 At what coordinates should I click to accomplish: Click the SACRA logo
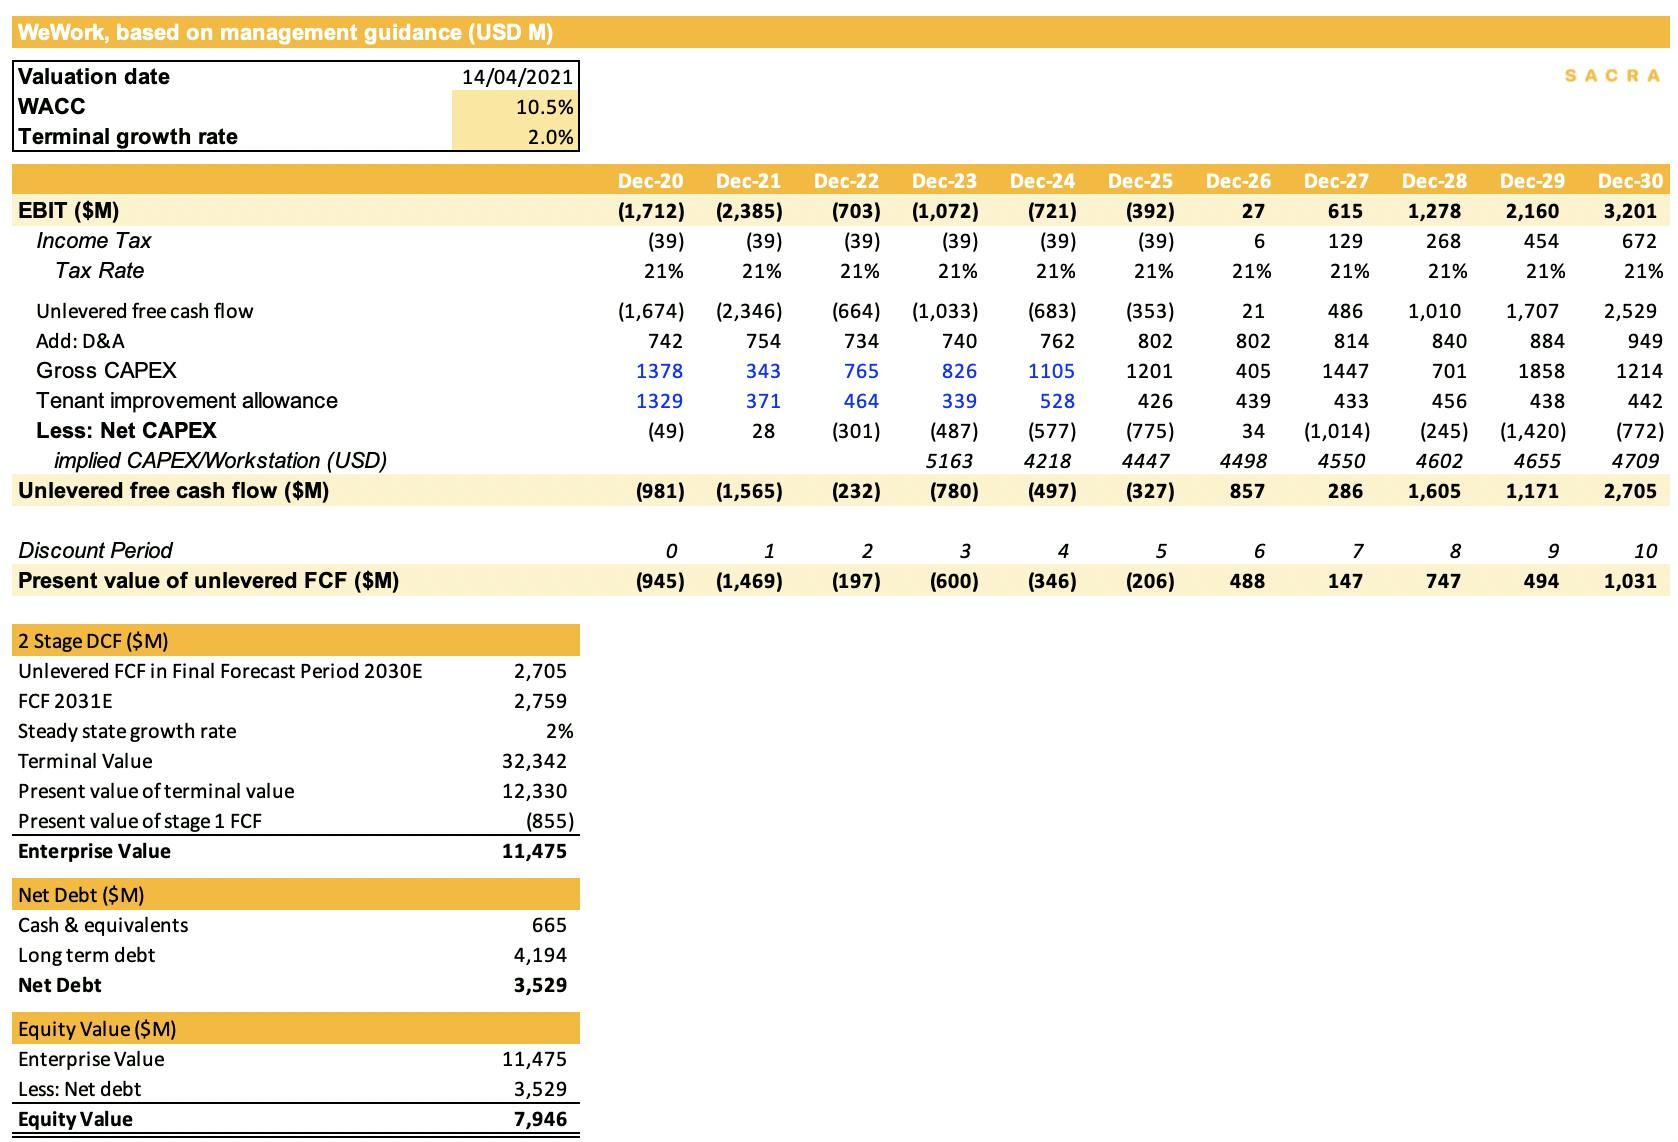pos(1613,76)
